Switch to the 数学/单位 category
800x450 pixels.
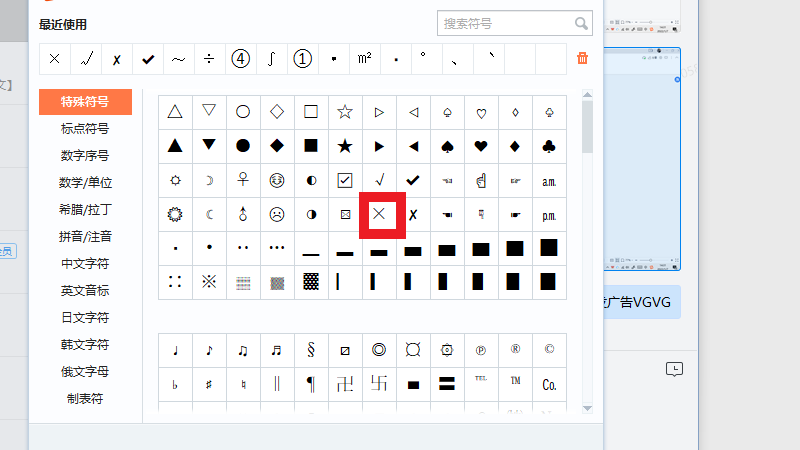coord(85,183)
